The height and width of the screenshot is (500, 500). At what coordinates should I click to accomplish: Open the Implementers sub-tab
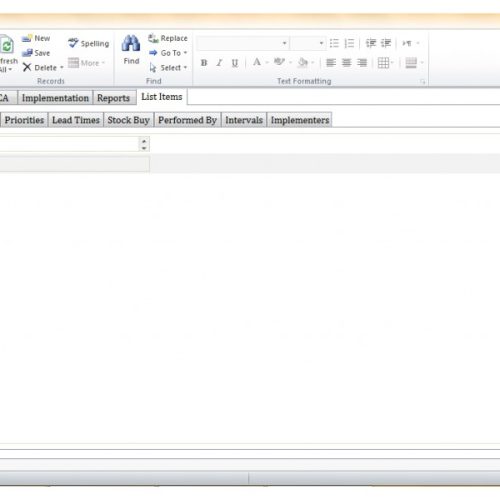click(x=300, y=120)
